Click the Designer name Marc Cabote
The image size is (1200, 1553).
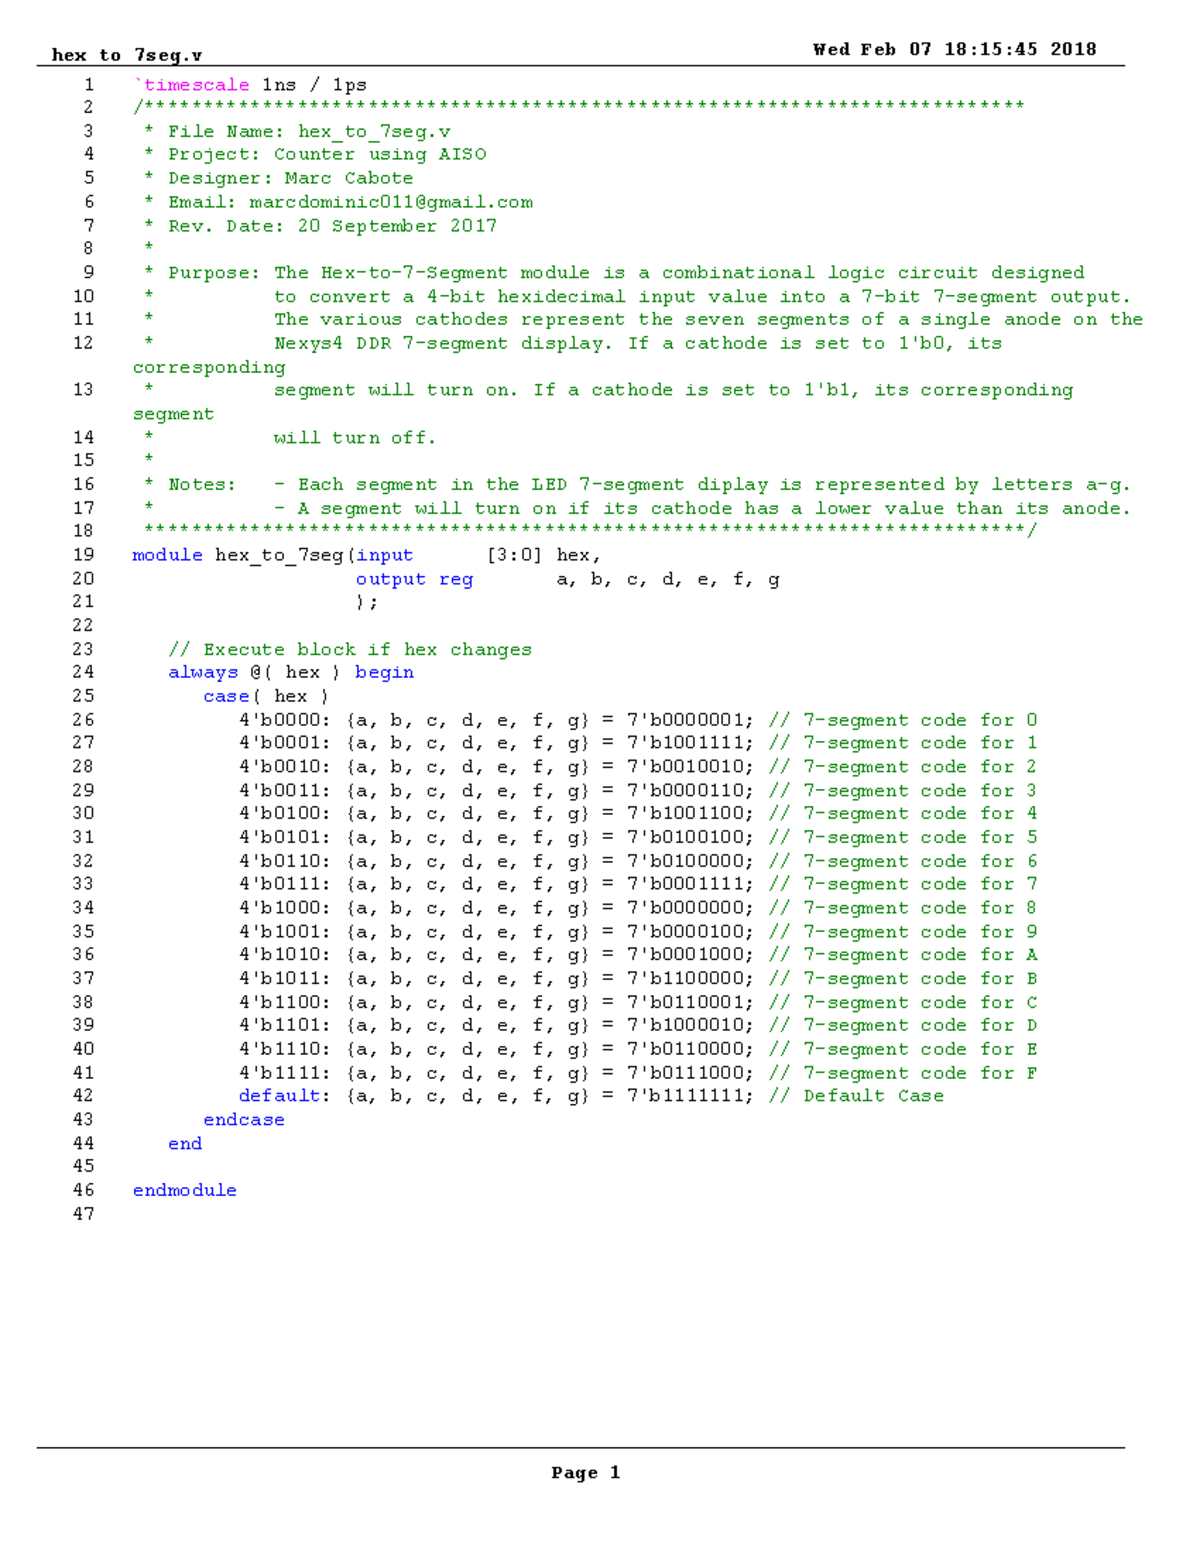(x=348, y=178)
